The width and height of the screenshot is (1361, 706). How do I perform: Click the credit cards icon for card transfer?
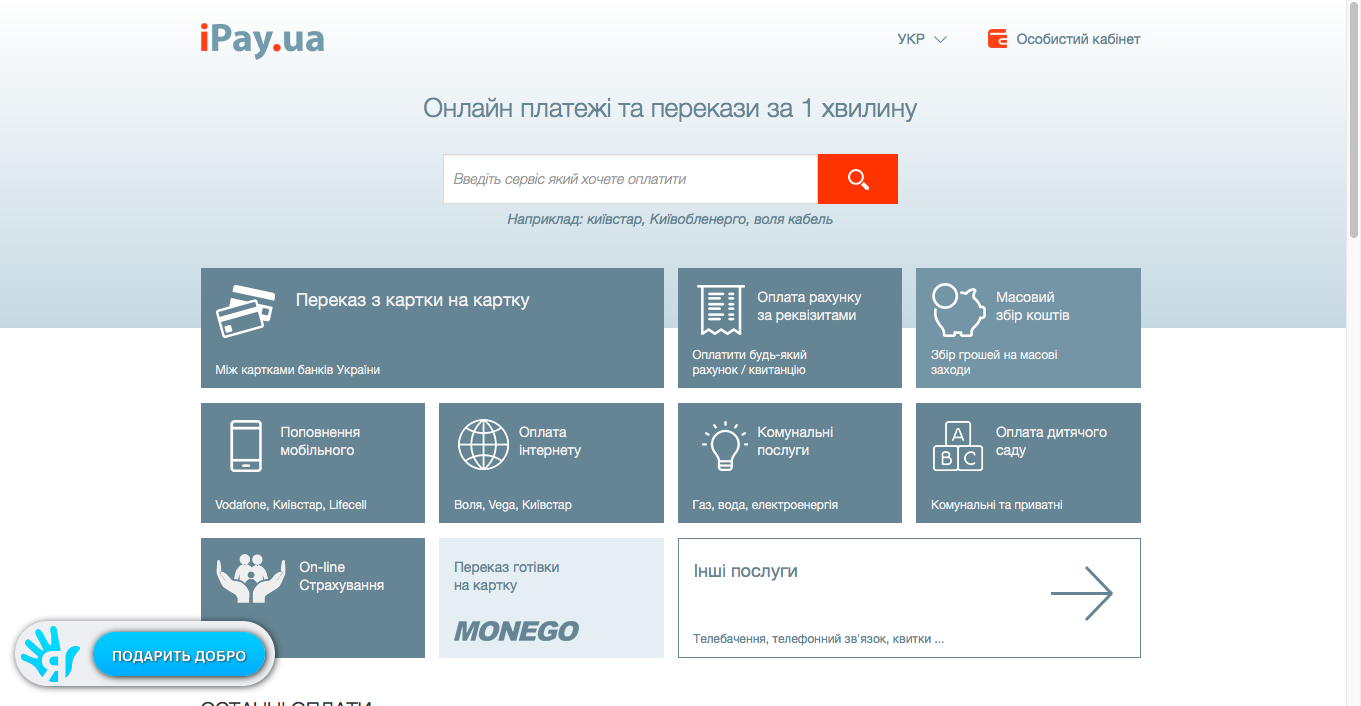pos(245,312)
